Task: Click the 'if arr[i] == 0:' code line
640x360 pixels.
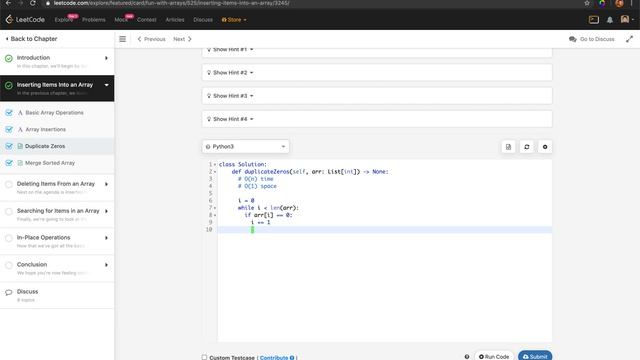Action: (268, 215)
